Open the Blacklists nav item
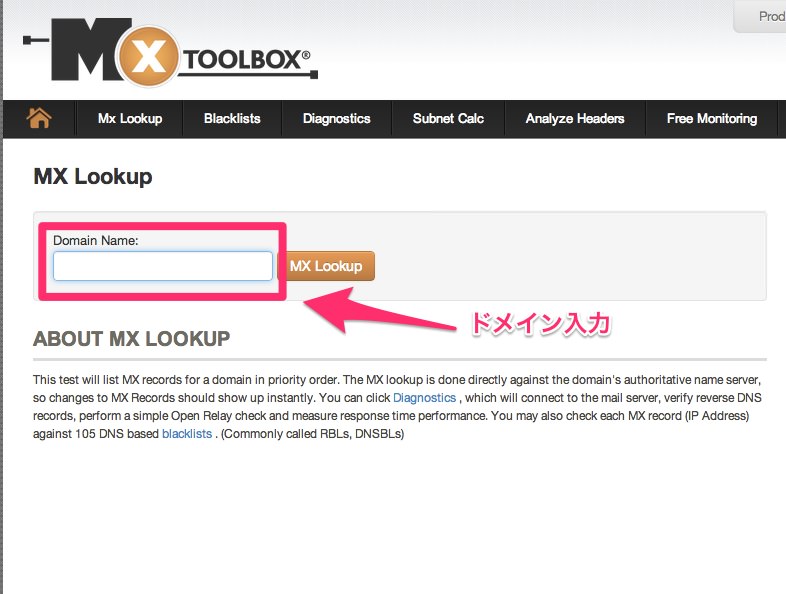Image resolution: width=786 pixels, height=594 pixels. coord(232,119)
